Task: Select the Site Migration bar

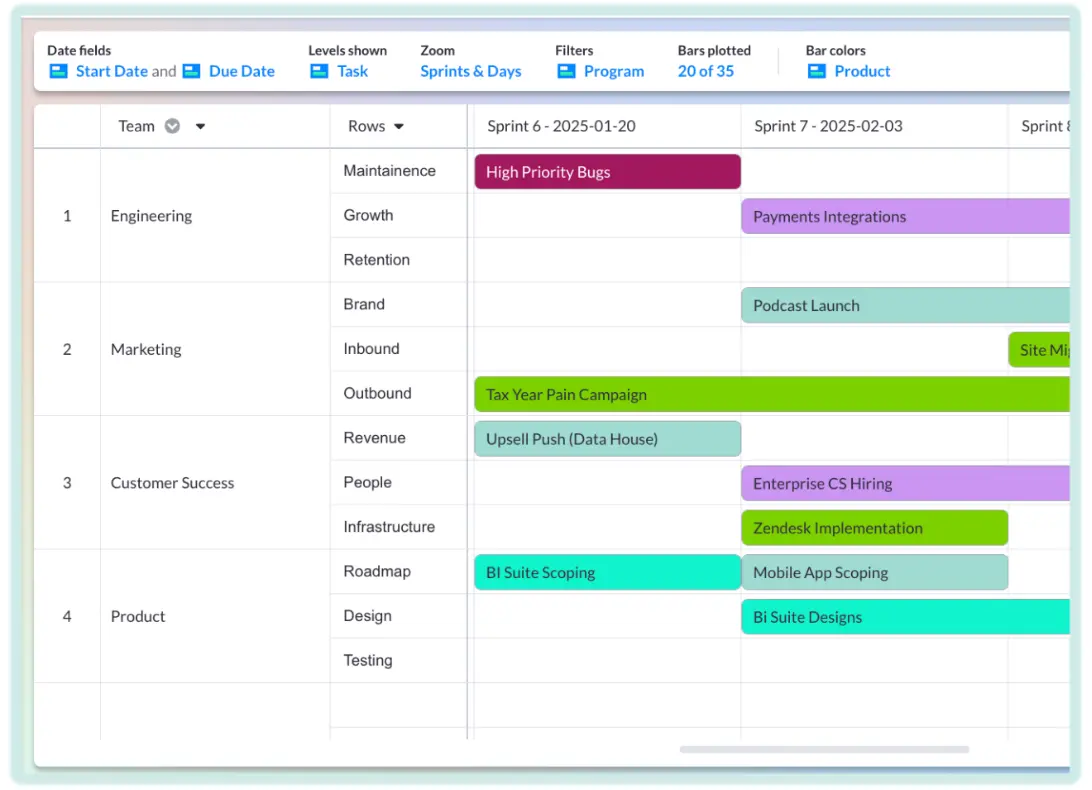Action: click(1039, 350)
